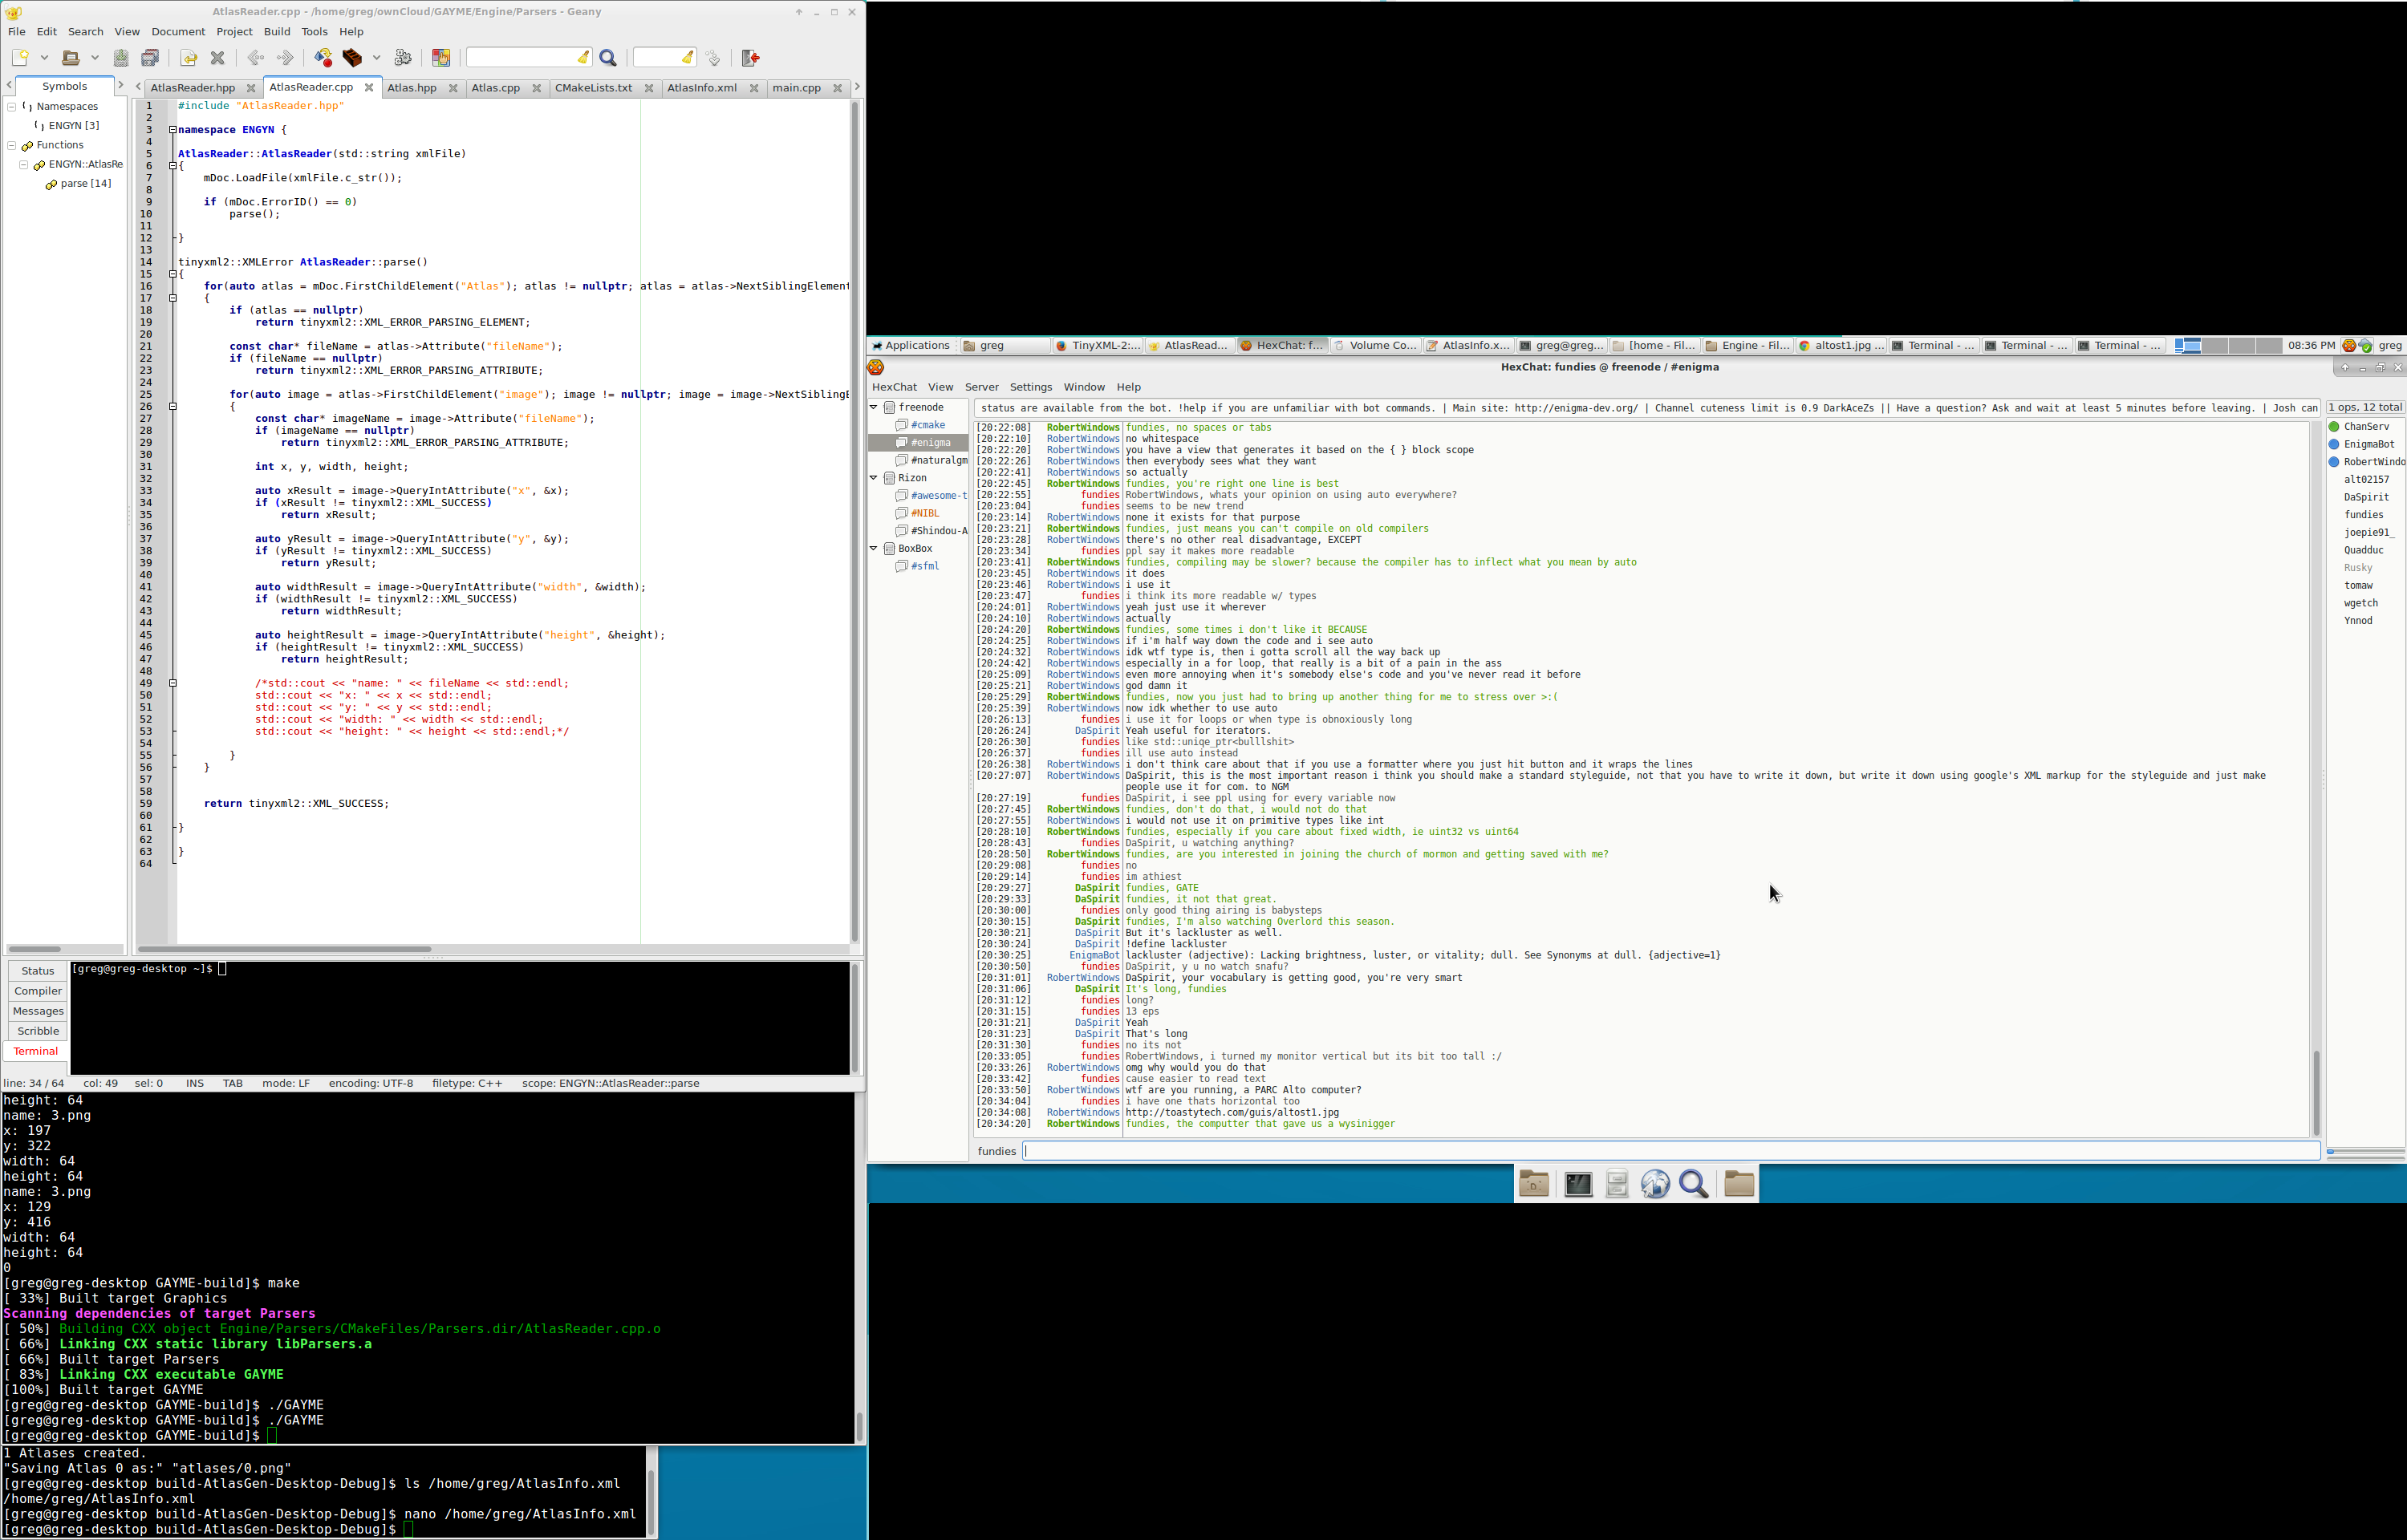2407x1540 pixels.
Task: Open the color chooser toolbar icon
Action: tap(441, 58)
